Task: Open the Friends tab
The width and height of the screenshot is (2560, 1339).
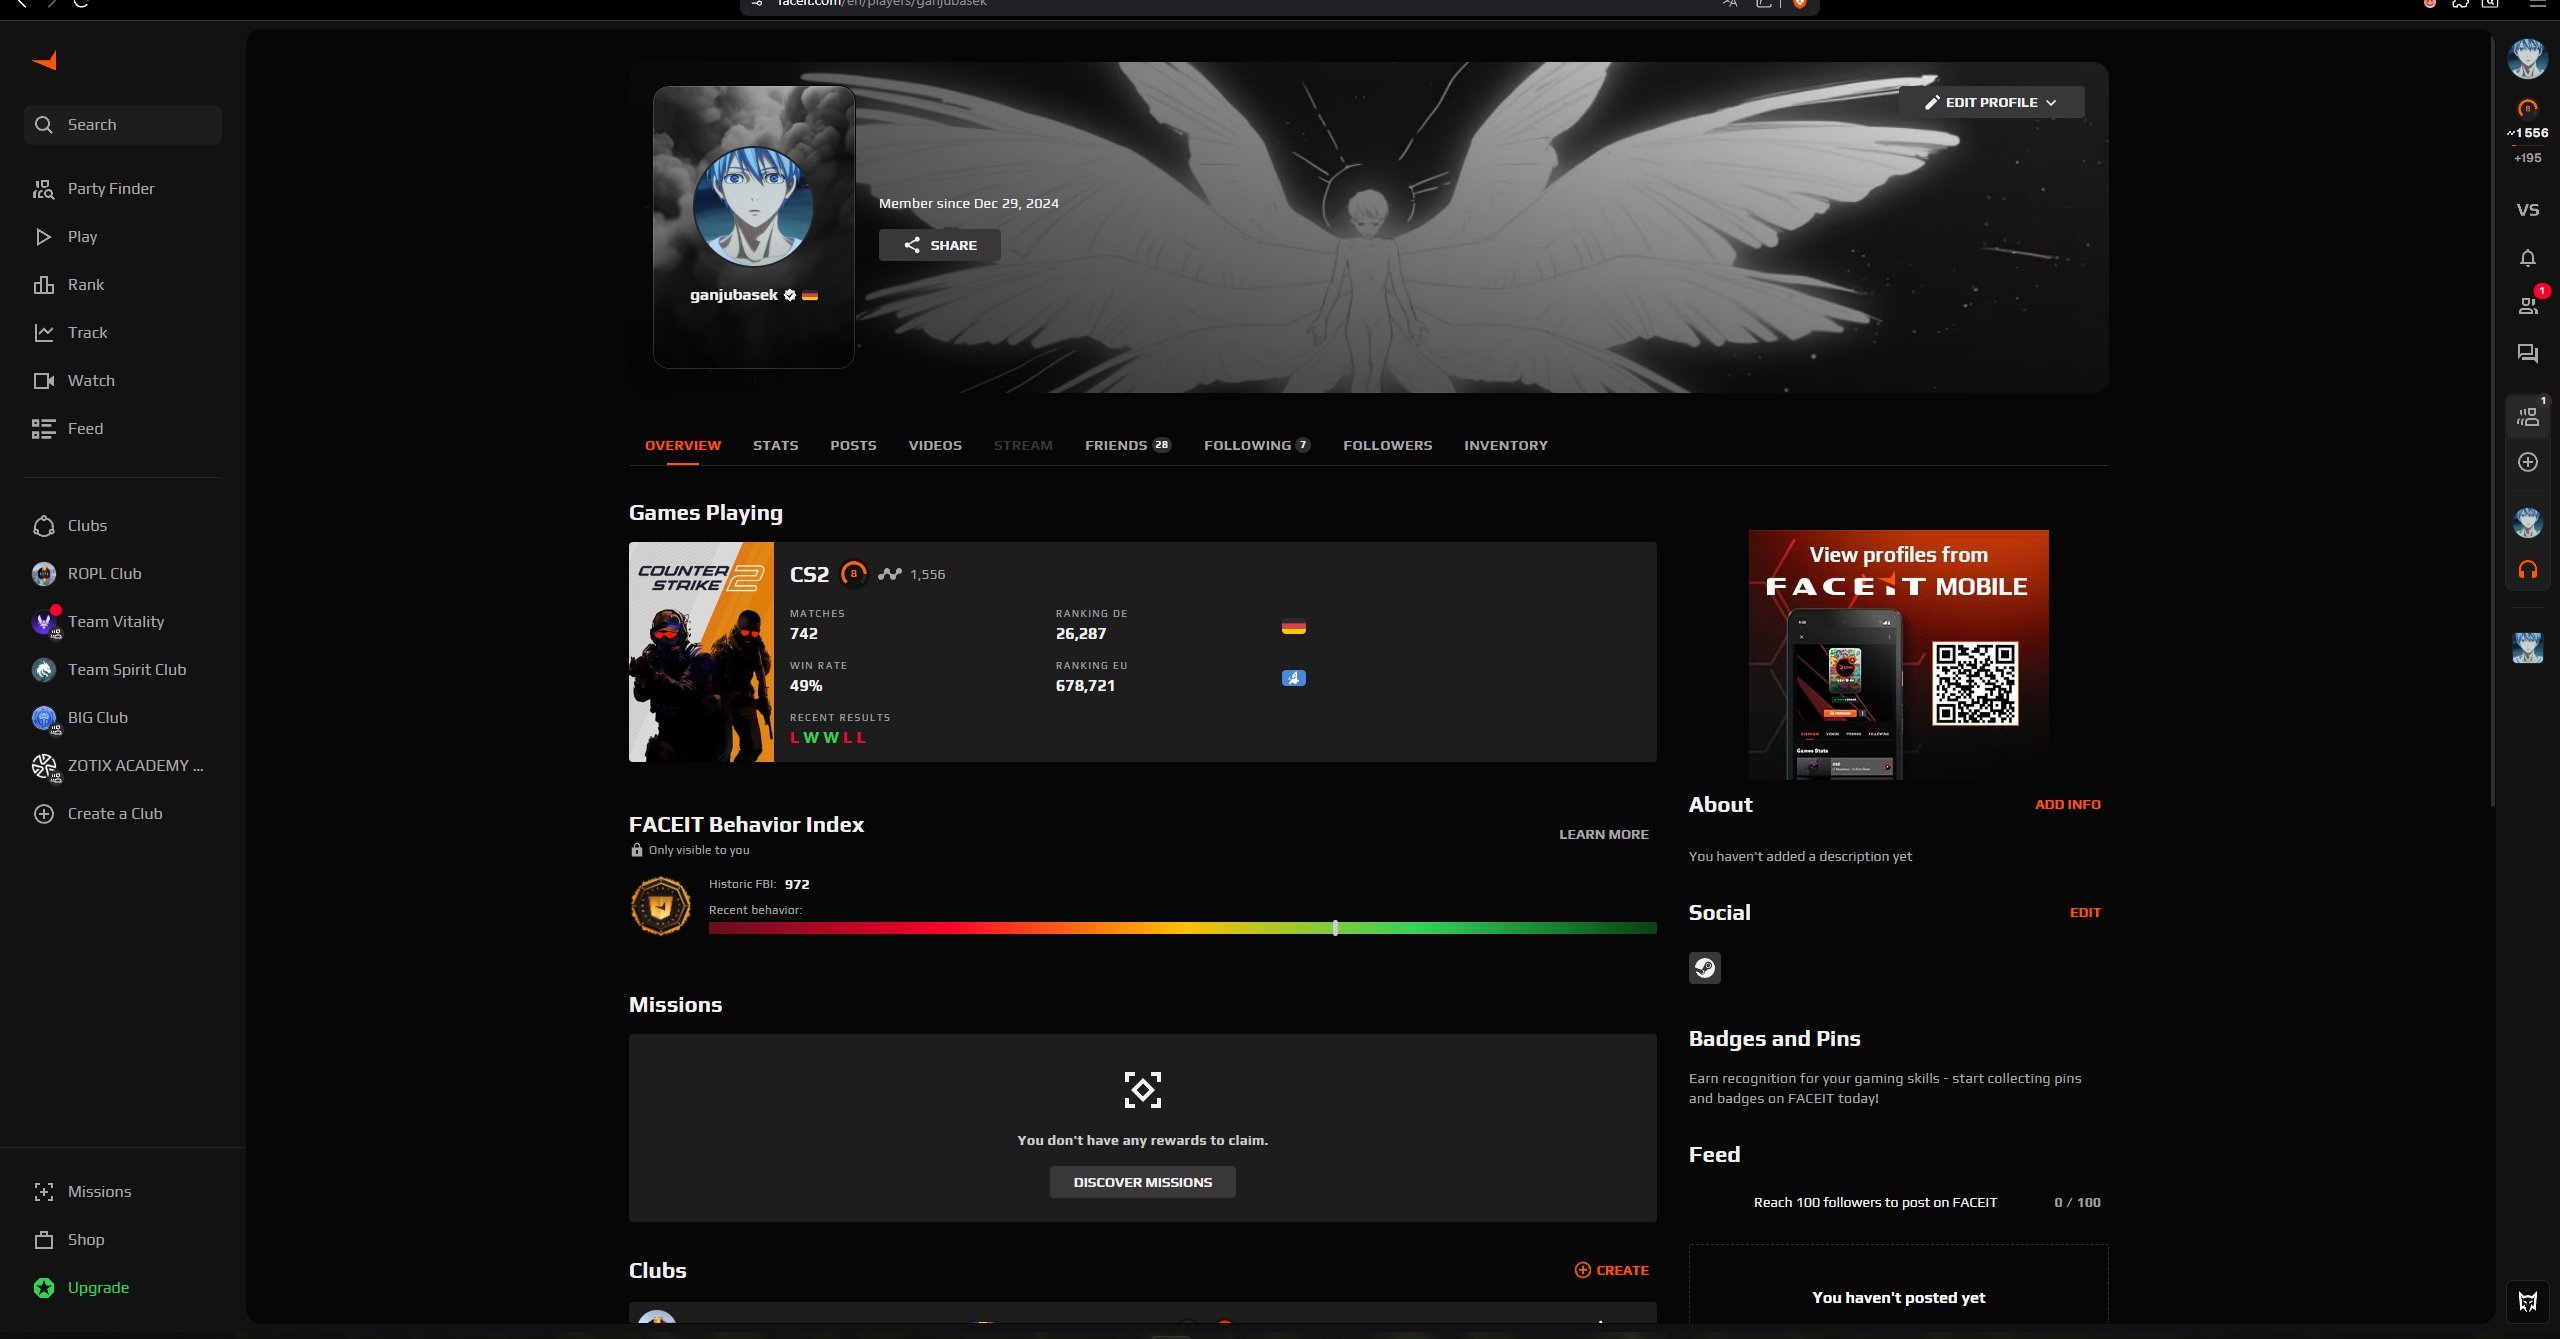Action: (x=1116, y=445)
